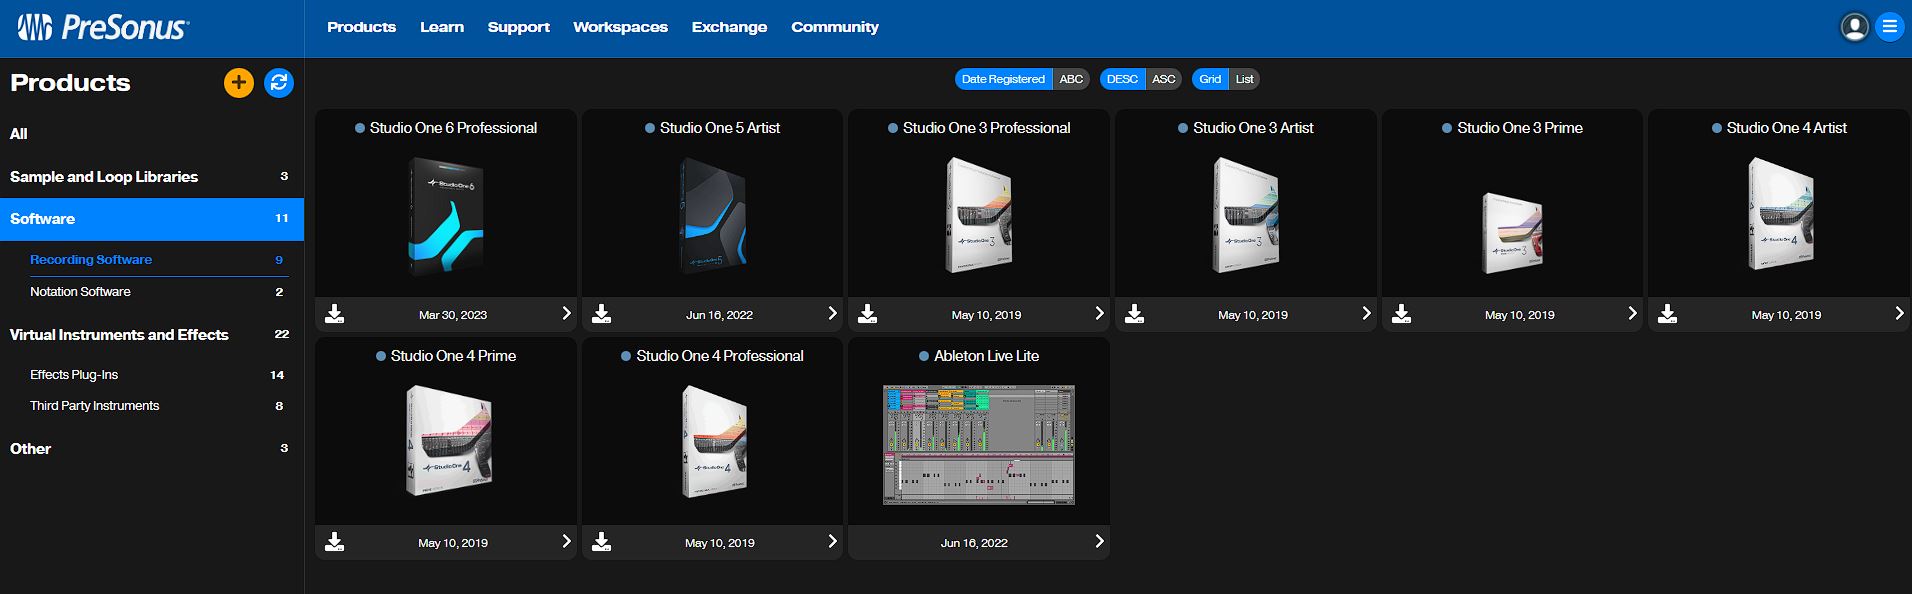Image resolution: width=1912 pixels, height=594 pixels.
Task: Select the Software category
Action: [x=152, y=219]
